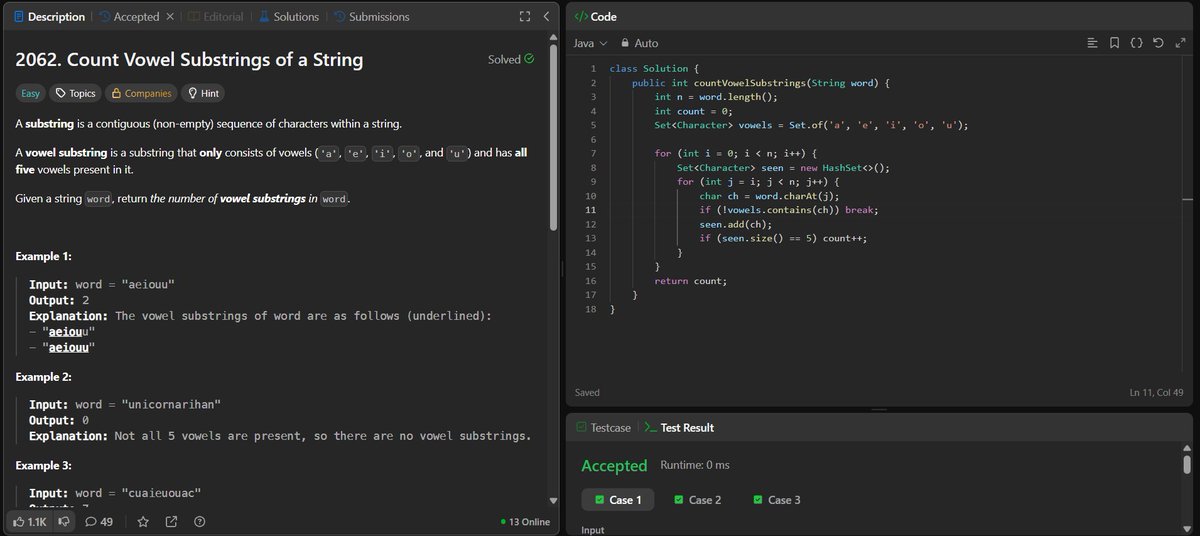Click the test result panel scrollbar thumb
This screenshot has width=1200, height=536.
pos(1187,464)
